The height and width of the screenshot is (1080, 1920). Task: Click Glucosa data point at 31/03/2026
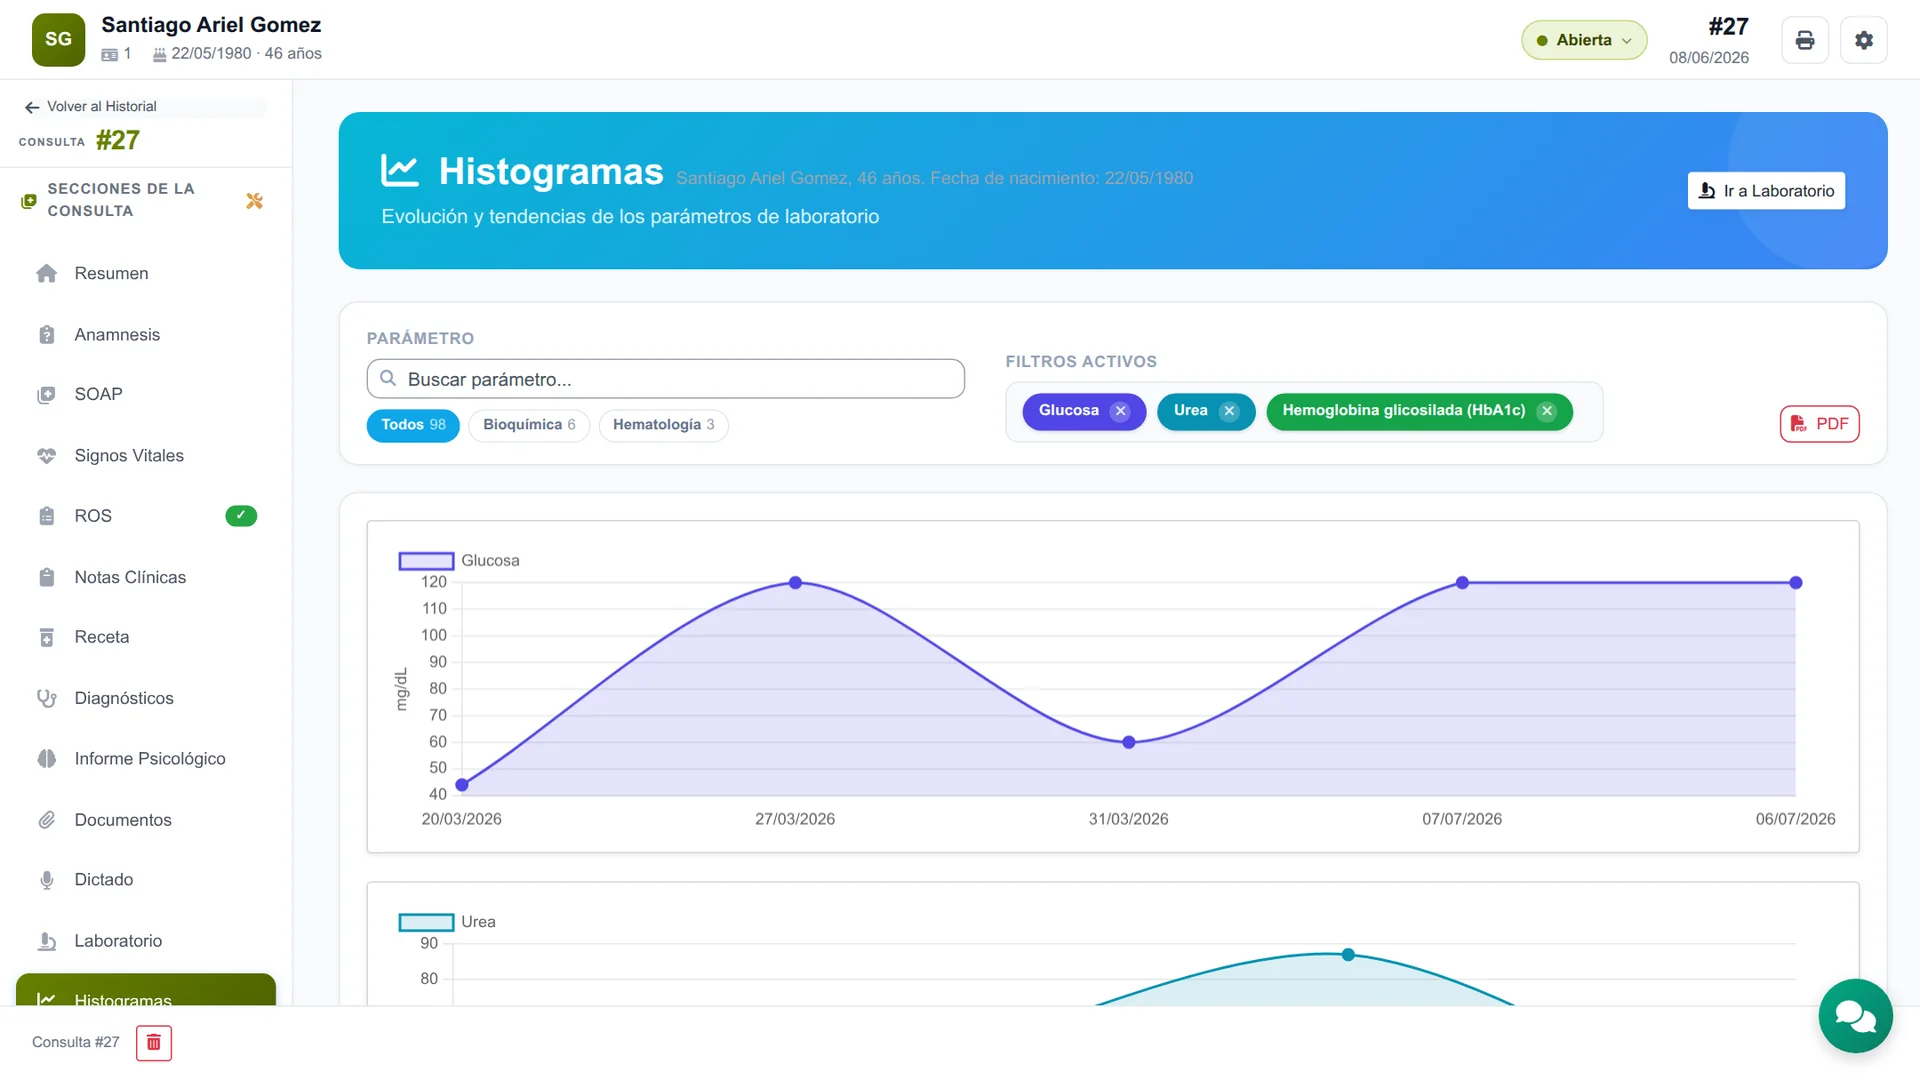pyautogui.click(x=1128, y=742)
